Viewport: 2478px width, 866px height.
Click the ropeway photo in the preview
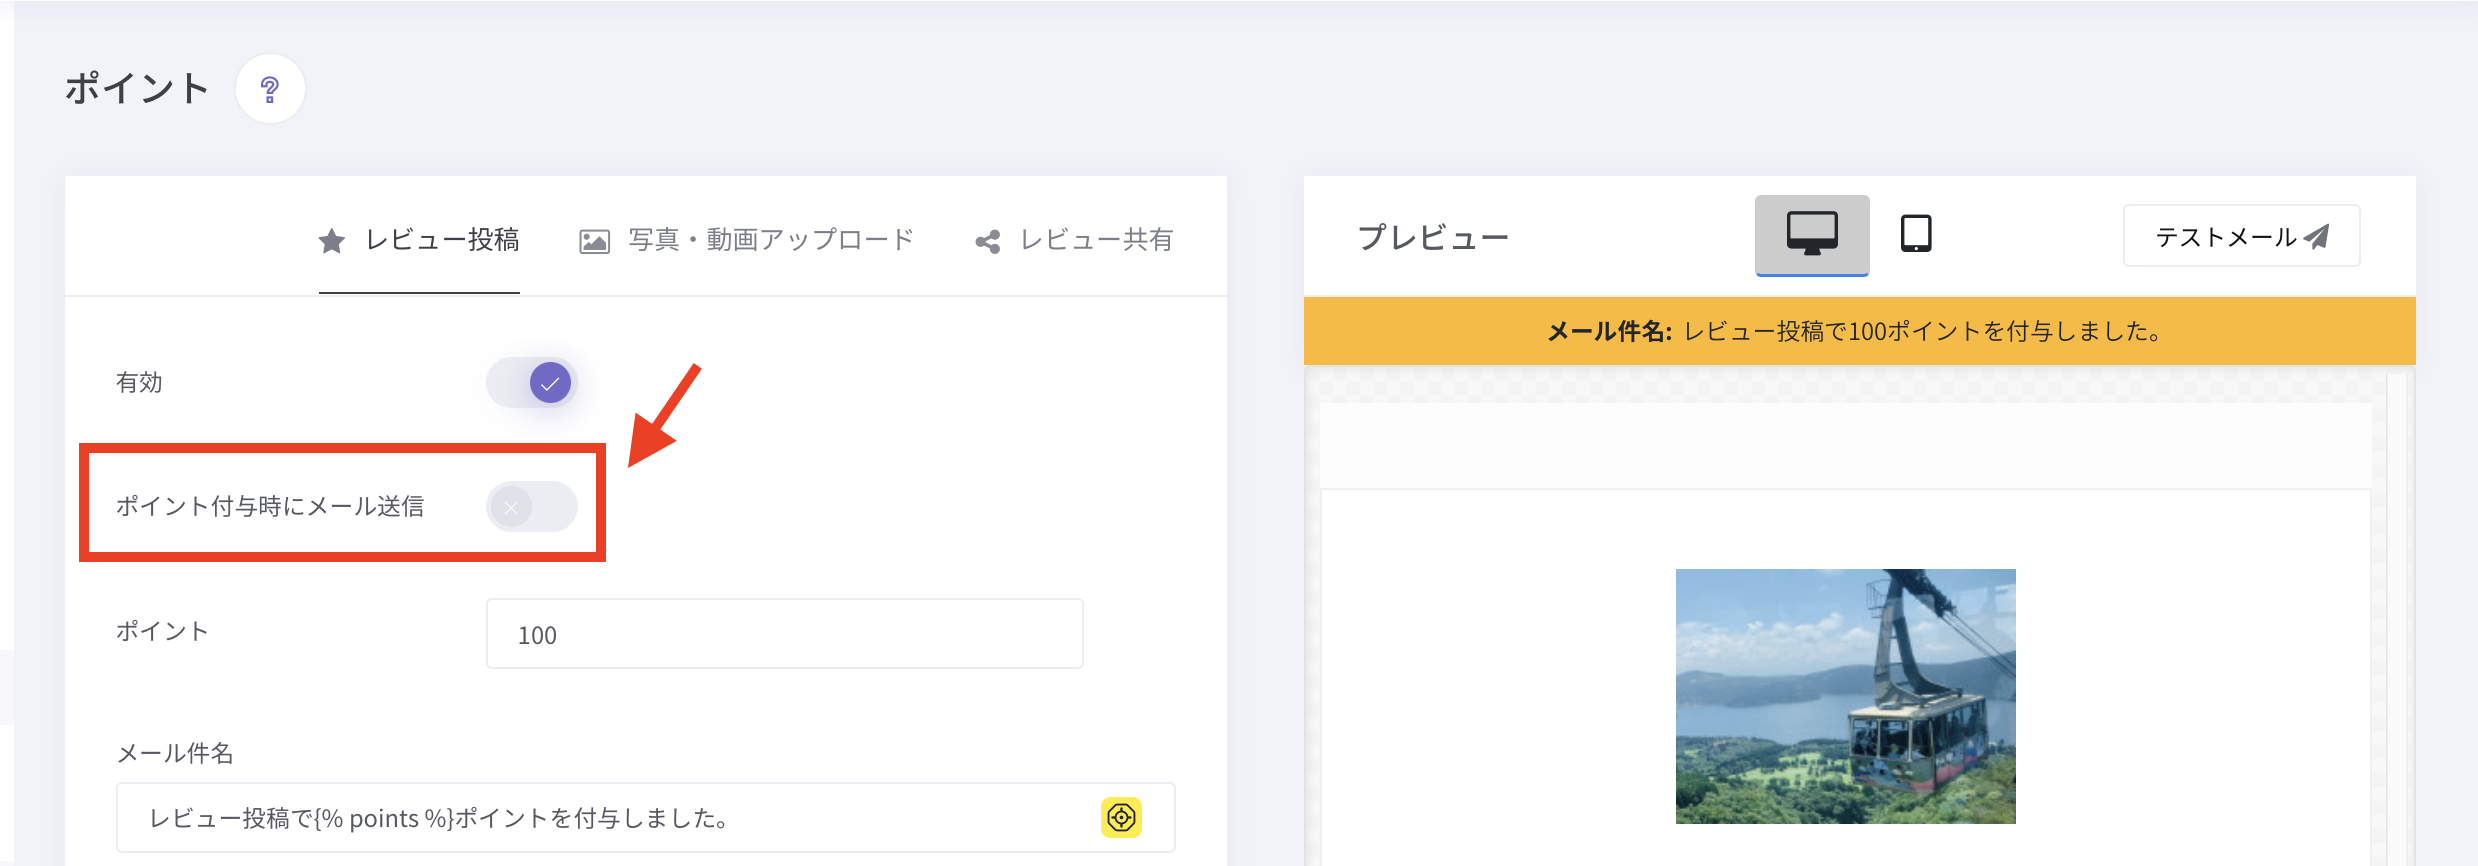pyautogui.click(x=1845, y=696)
